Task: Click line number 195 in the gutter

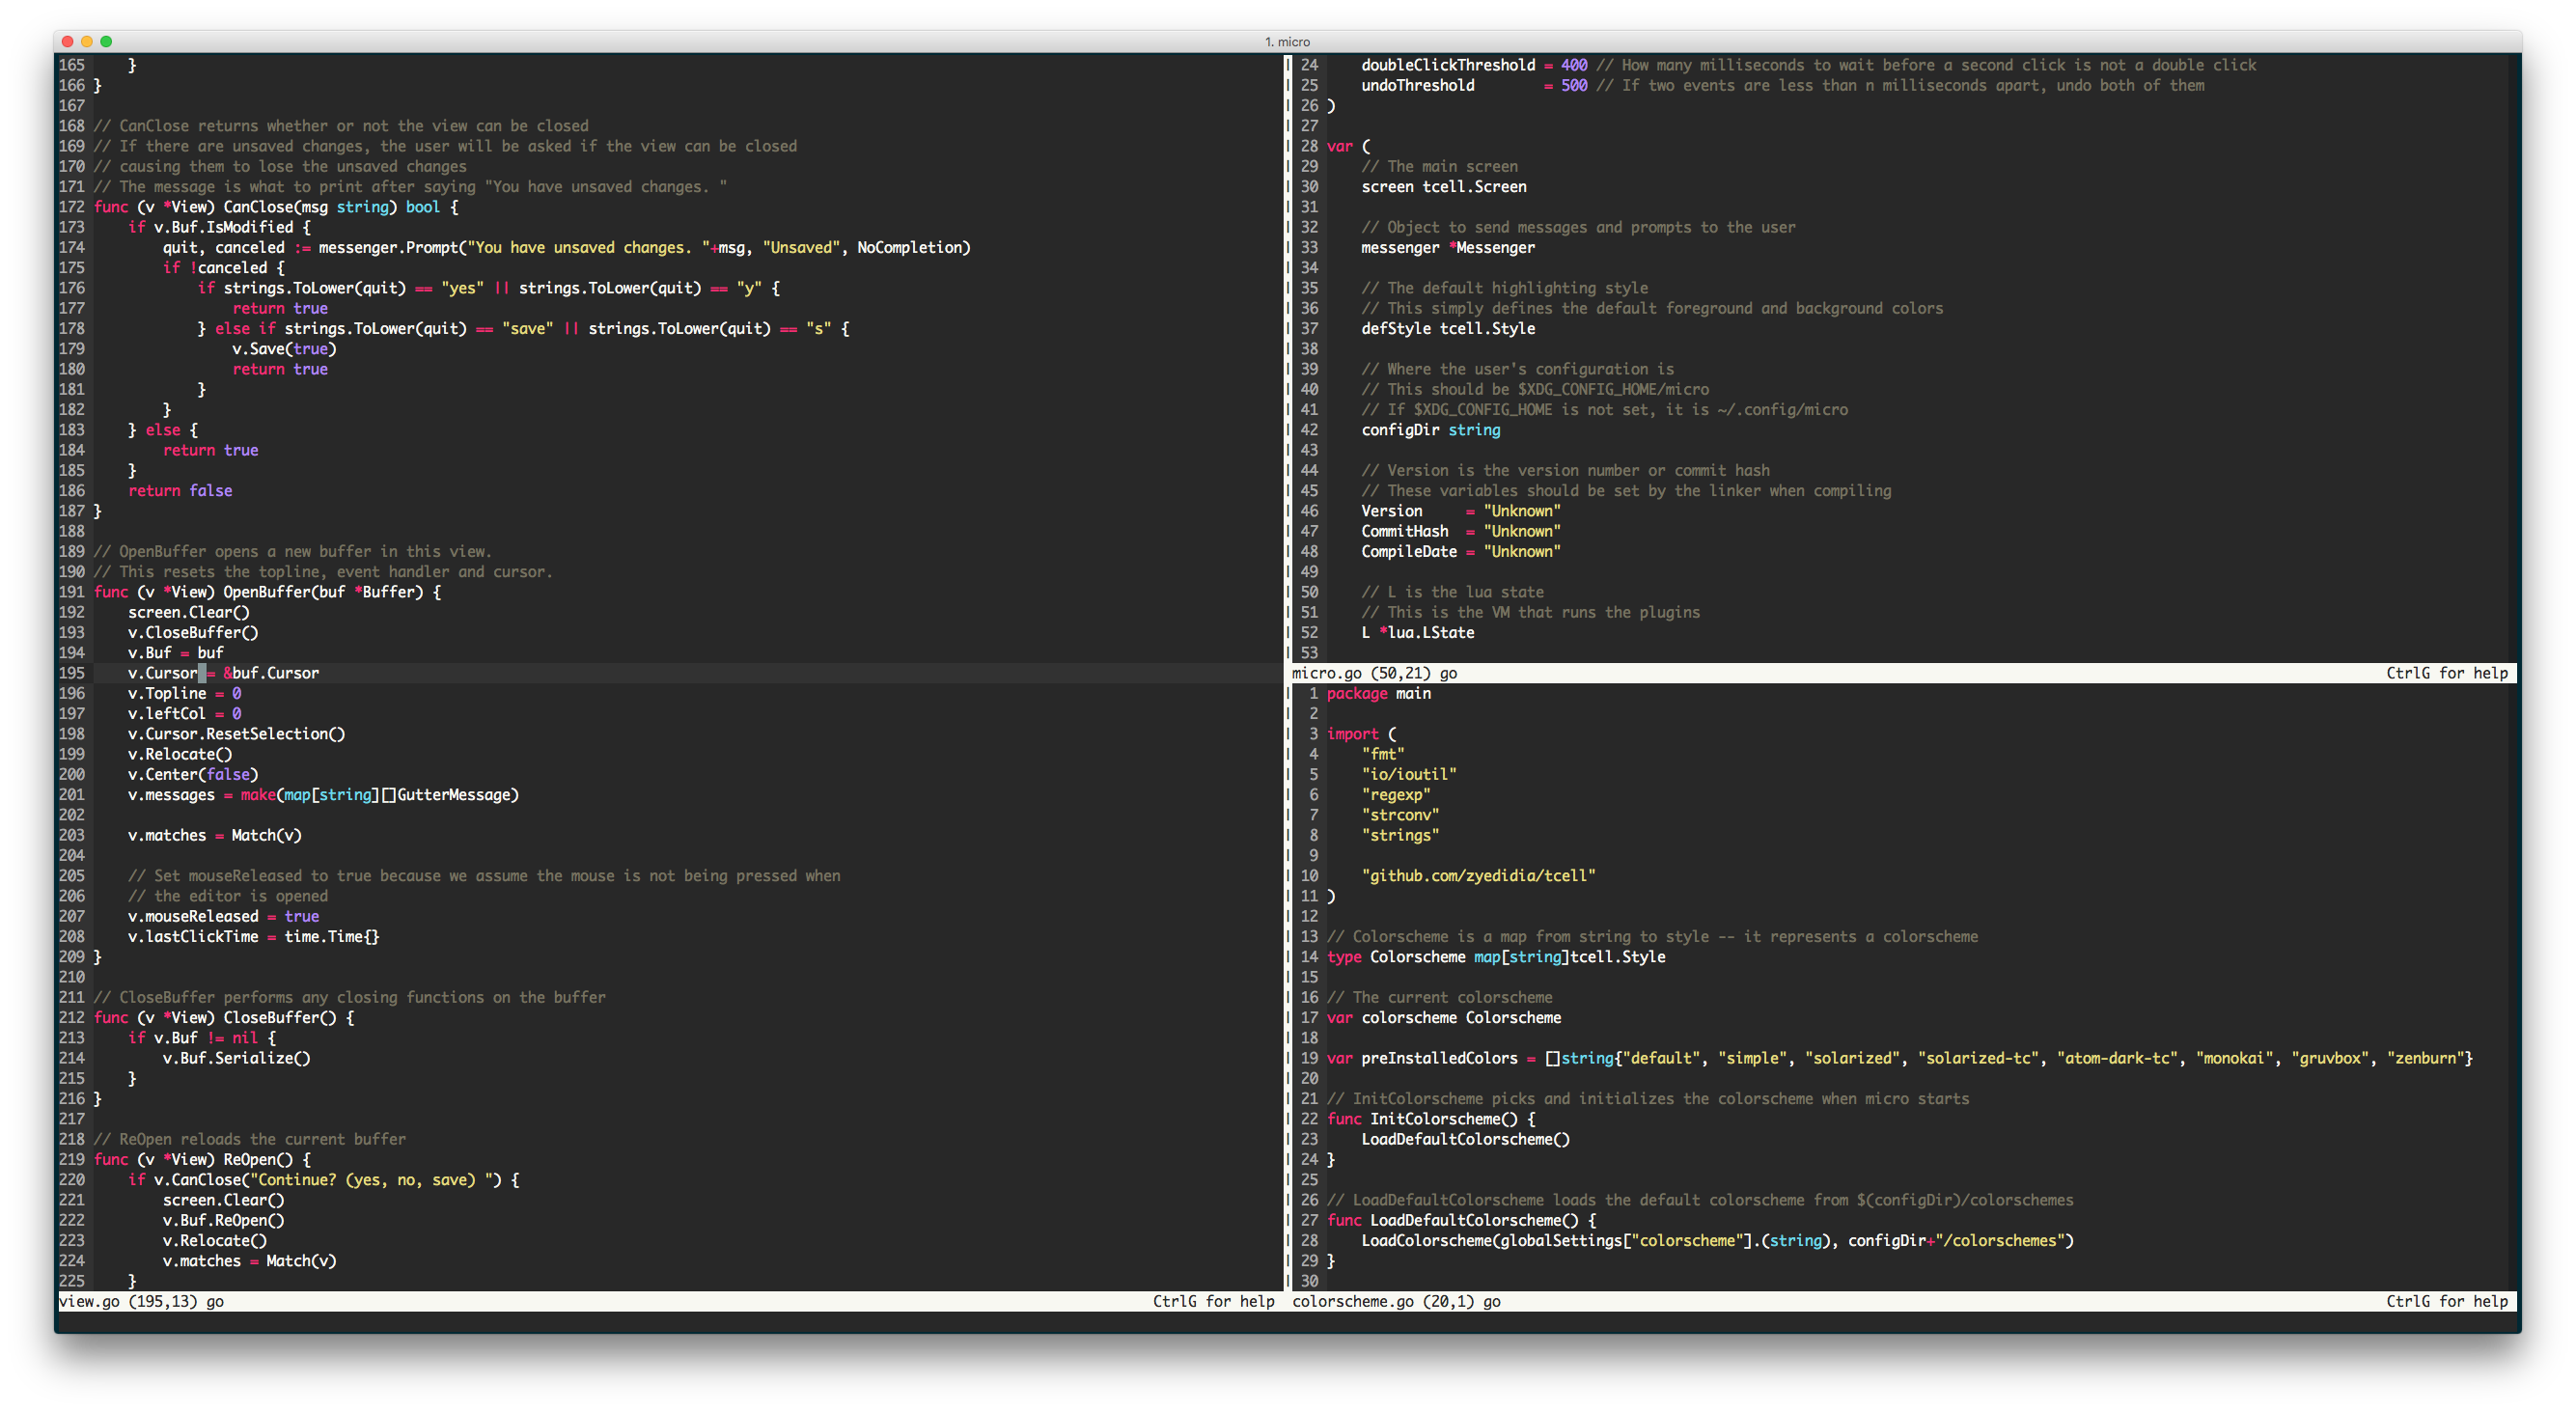Action: (72, 673)
